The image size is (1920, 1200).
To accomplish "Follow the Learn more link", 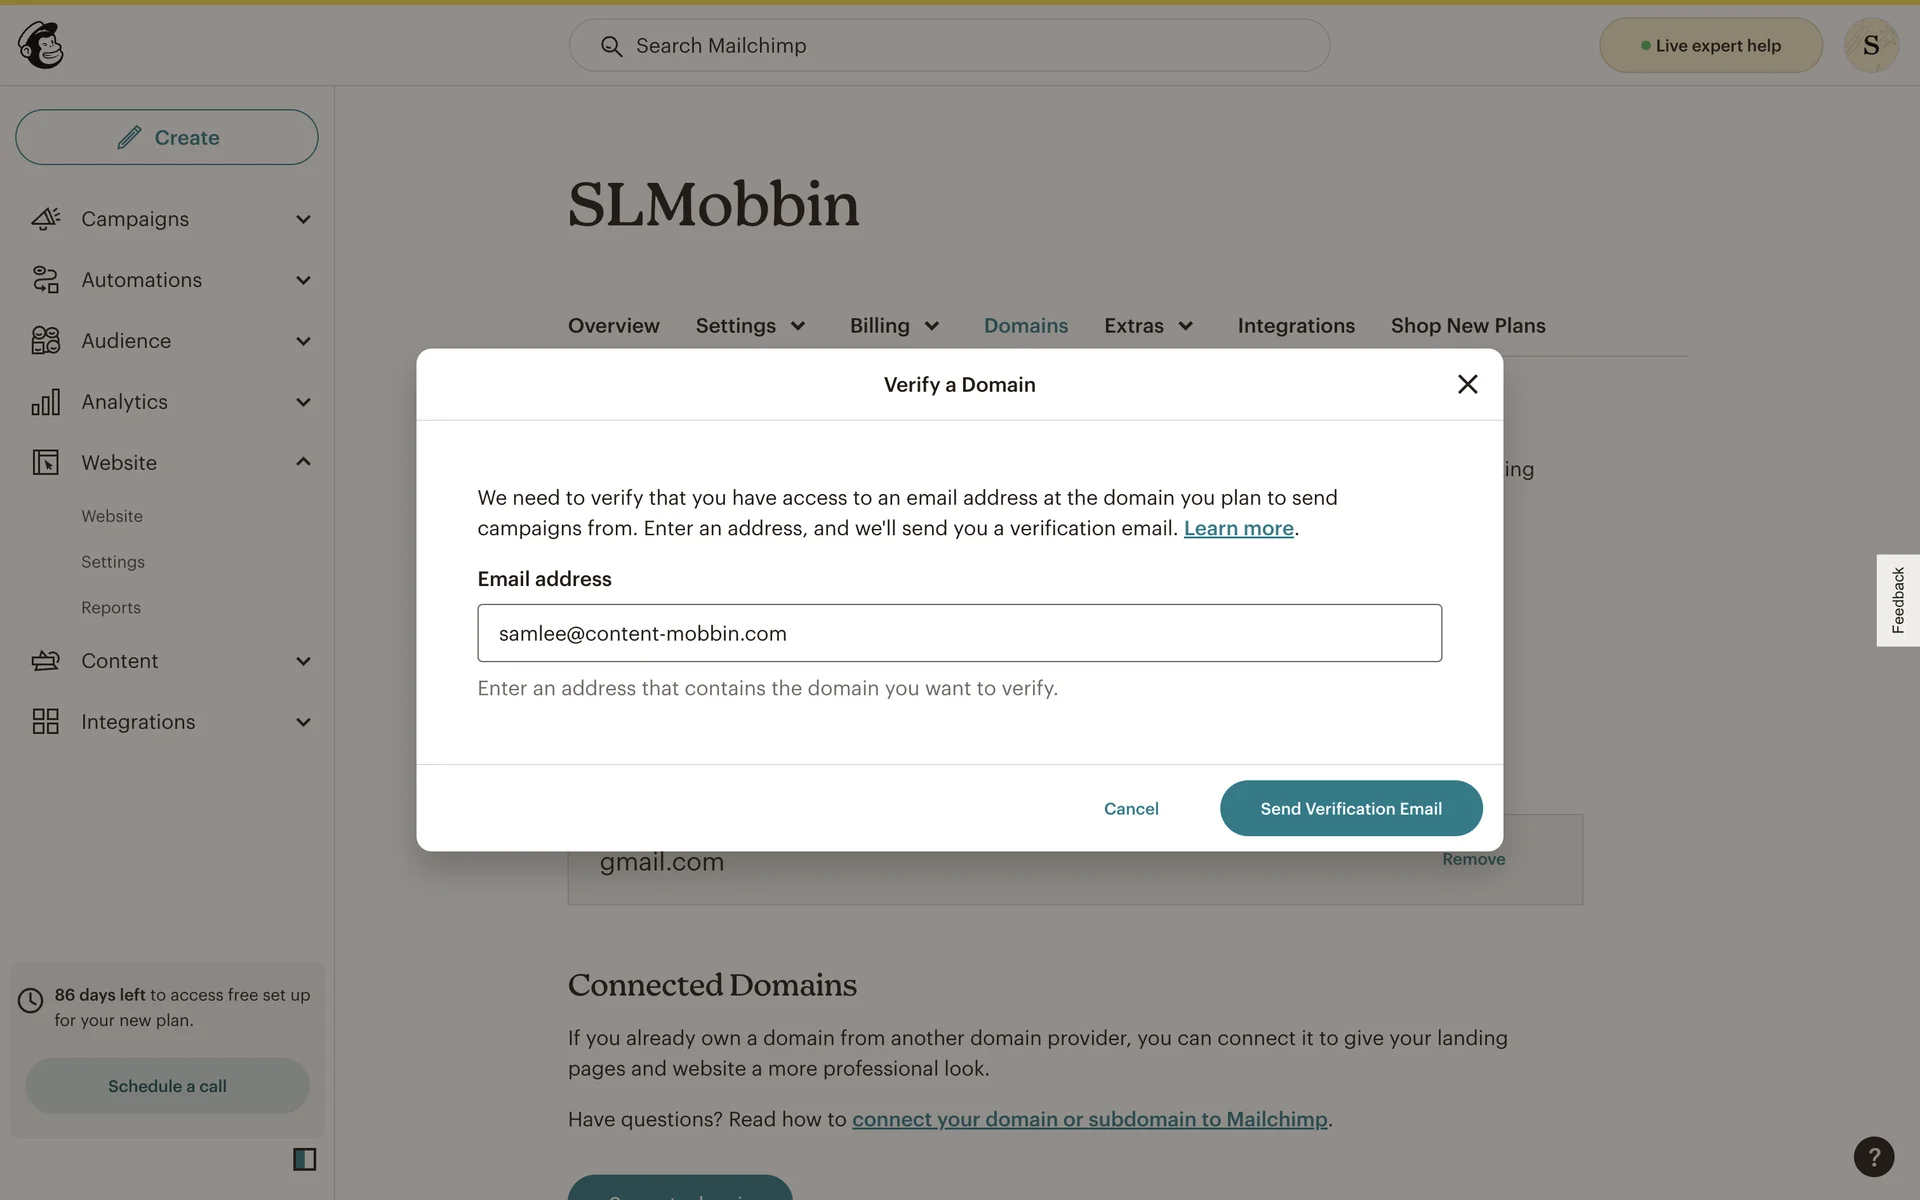I will (1238, 528).
